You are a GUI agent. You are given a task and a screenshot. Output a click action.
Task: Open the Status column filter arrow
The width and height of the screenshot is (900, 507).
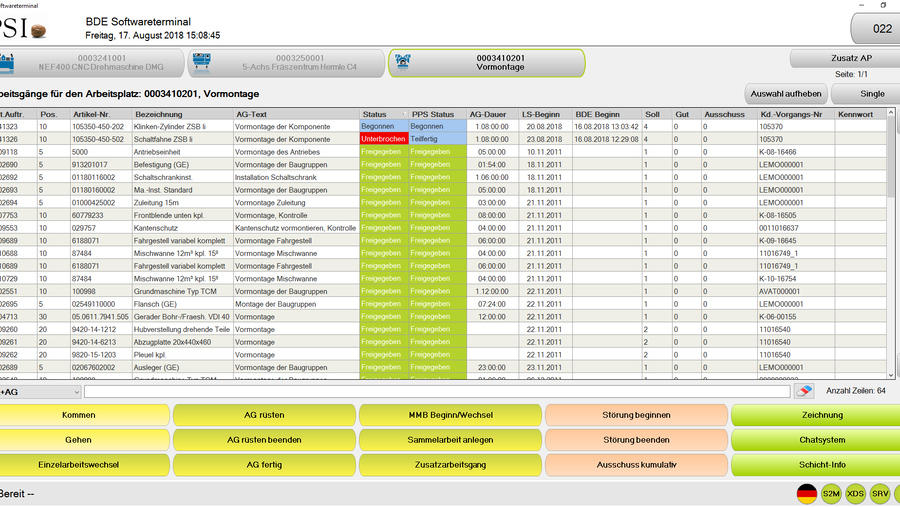point(404,114)
